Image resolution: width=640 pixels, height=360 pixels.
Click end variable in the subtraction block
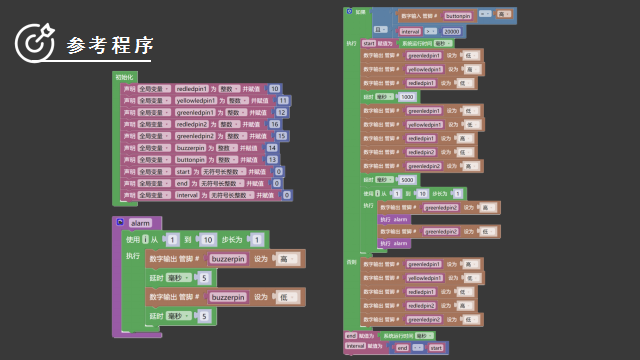point(402,348)
